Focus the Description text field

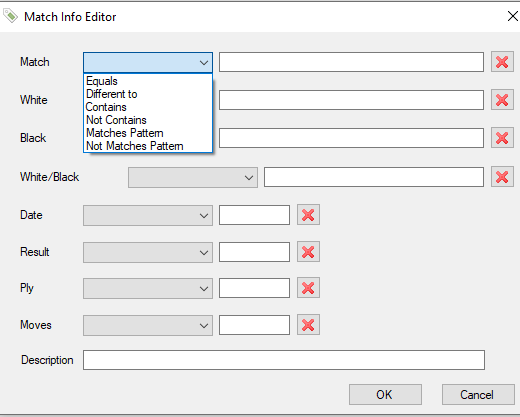click(284, 360)
